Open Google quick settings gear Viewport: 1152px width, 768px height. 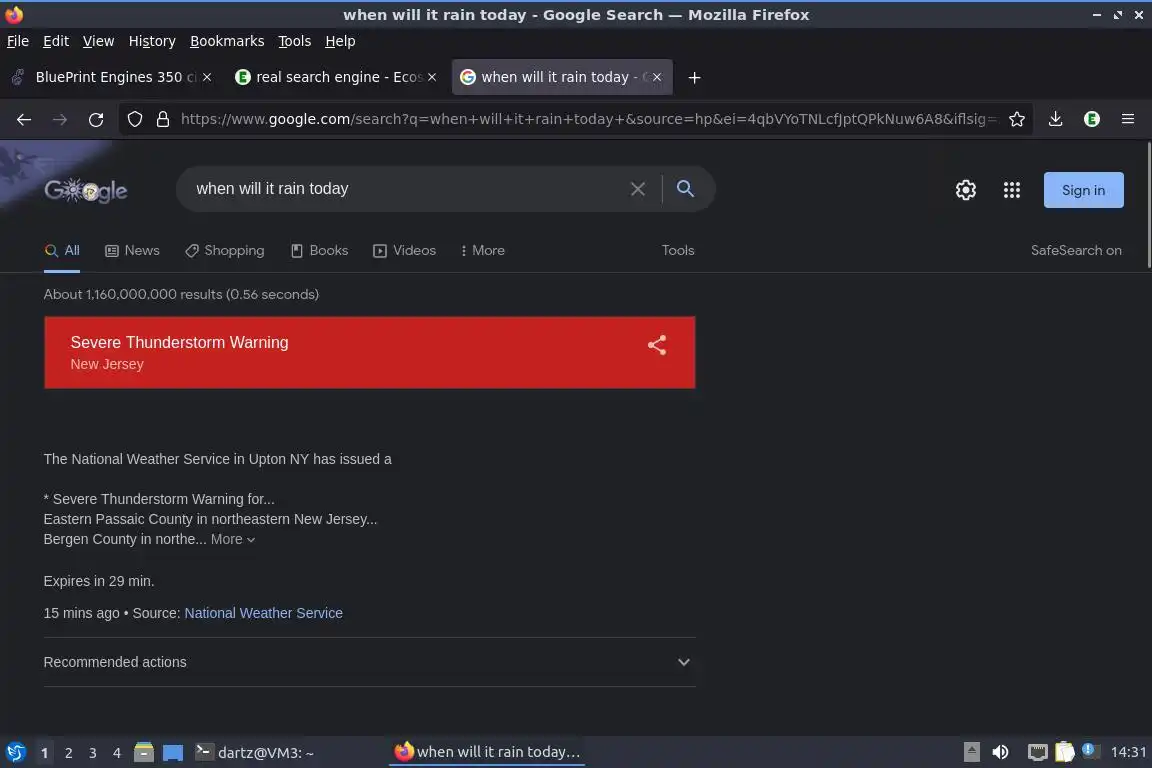pos(965,190)
